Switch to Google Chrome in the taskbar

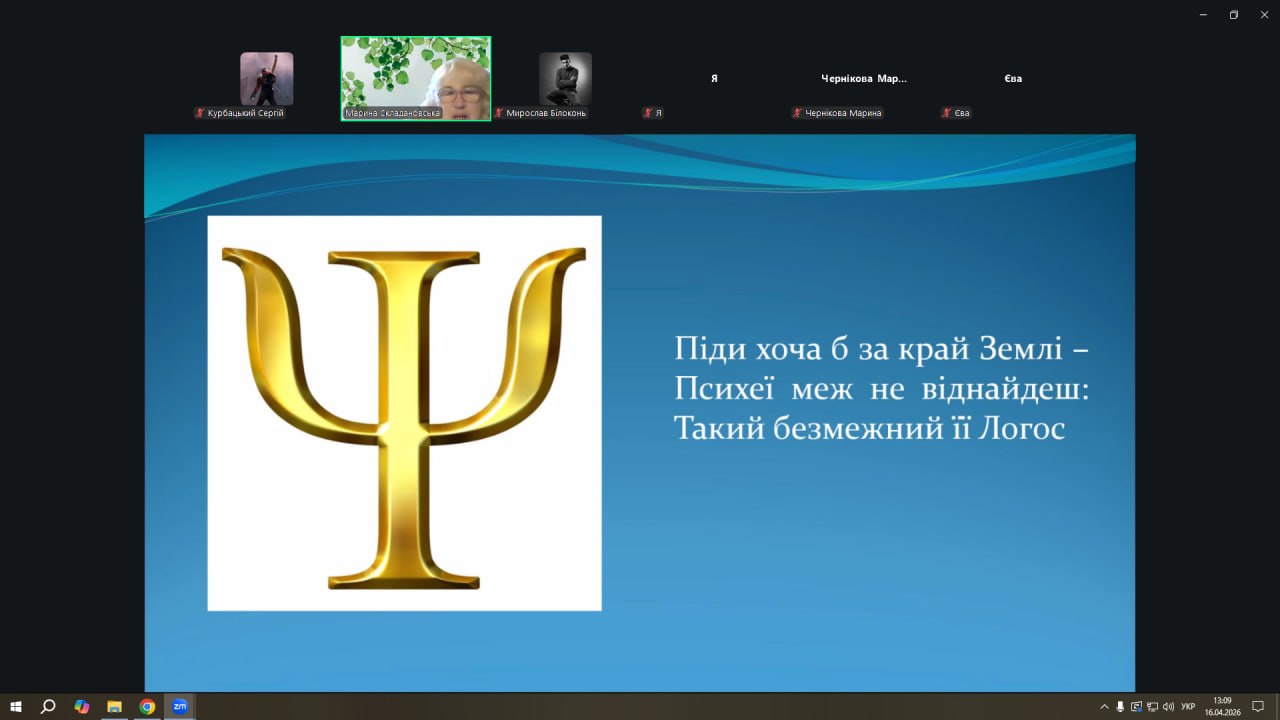(x=147, y=706)
